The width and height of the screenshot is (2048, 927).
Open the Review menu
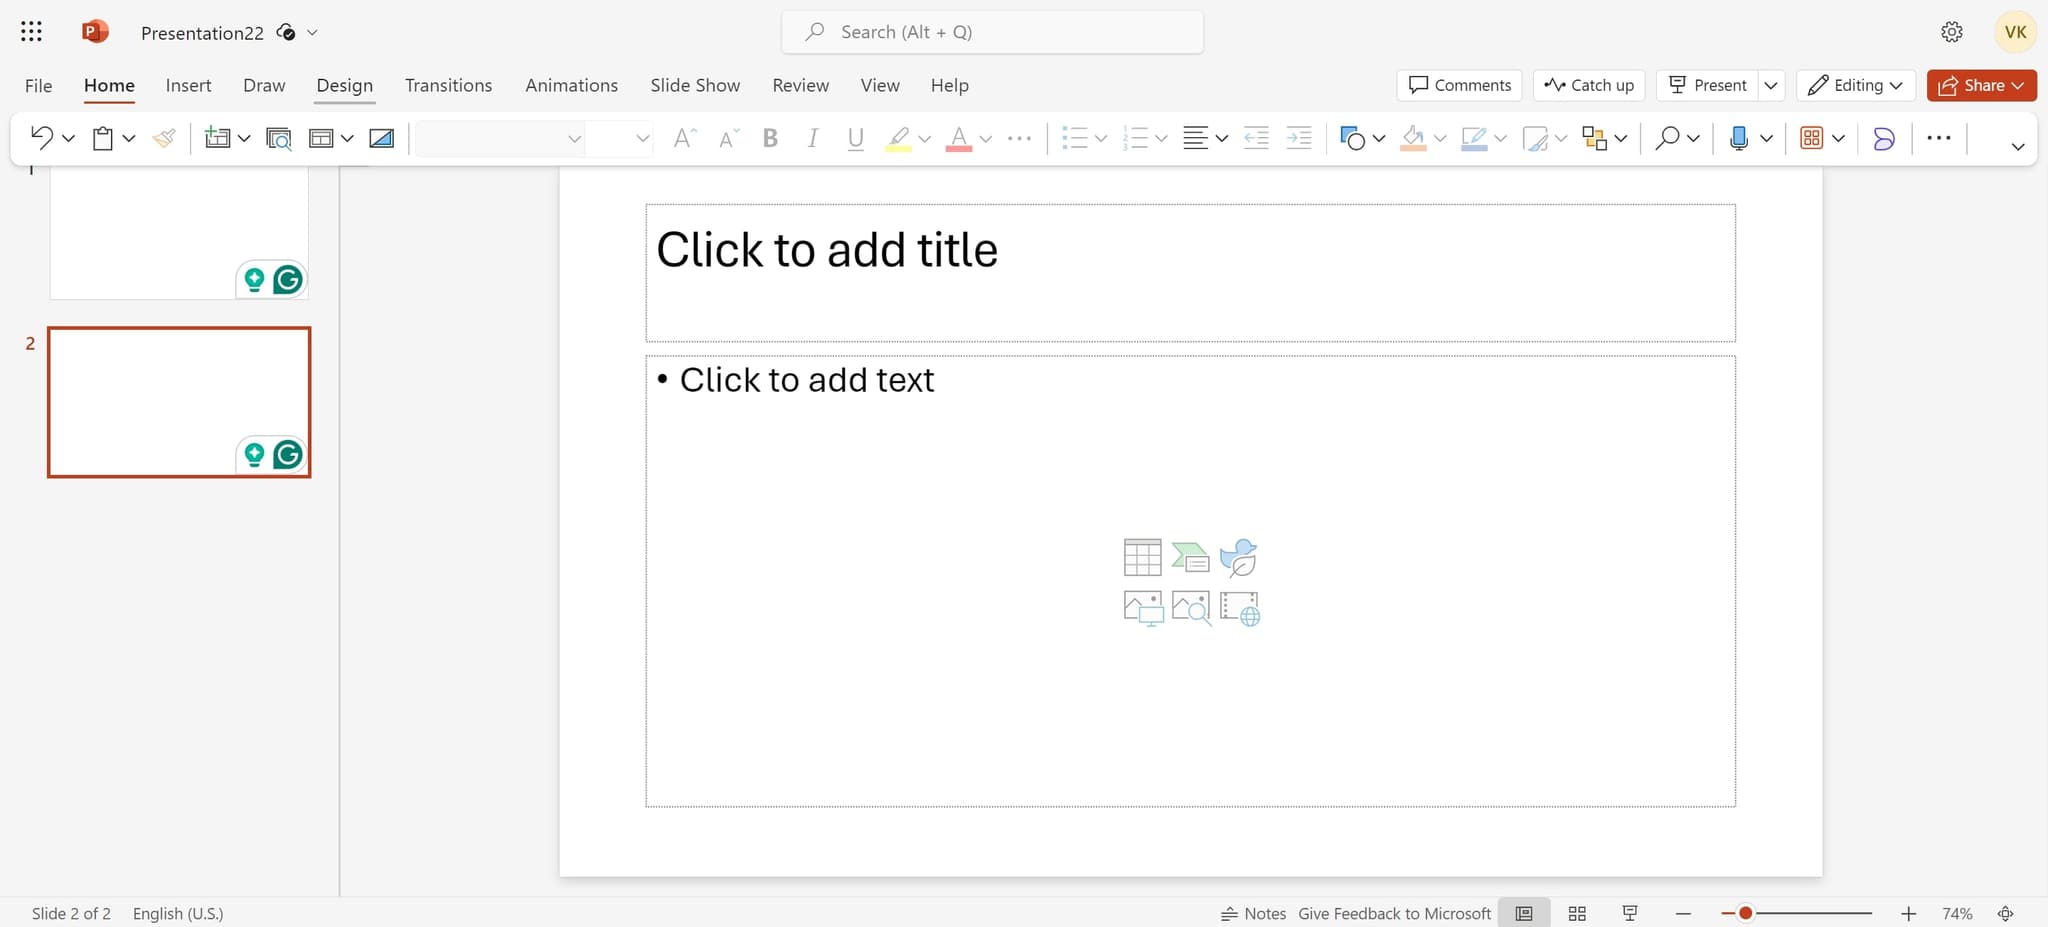(800, 85)
